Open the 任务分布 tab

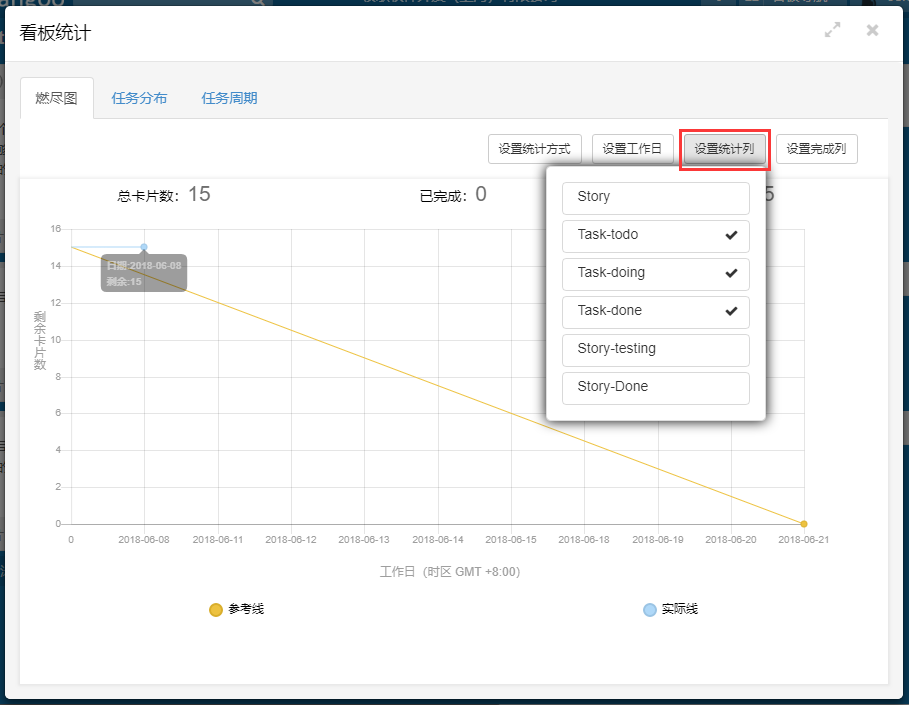(139, 98)
